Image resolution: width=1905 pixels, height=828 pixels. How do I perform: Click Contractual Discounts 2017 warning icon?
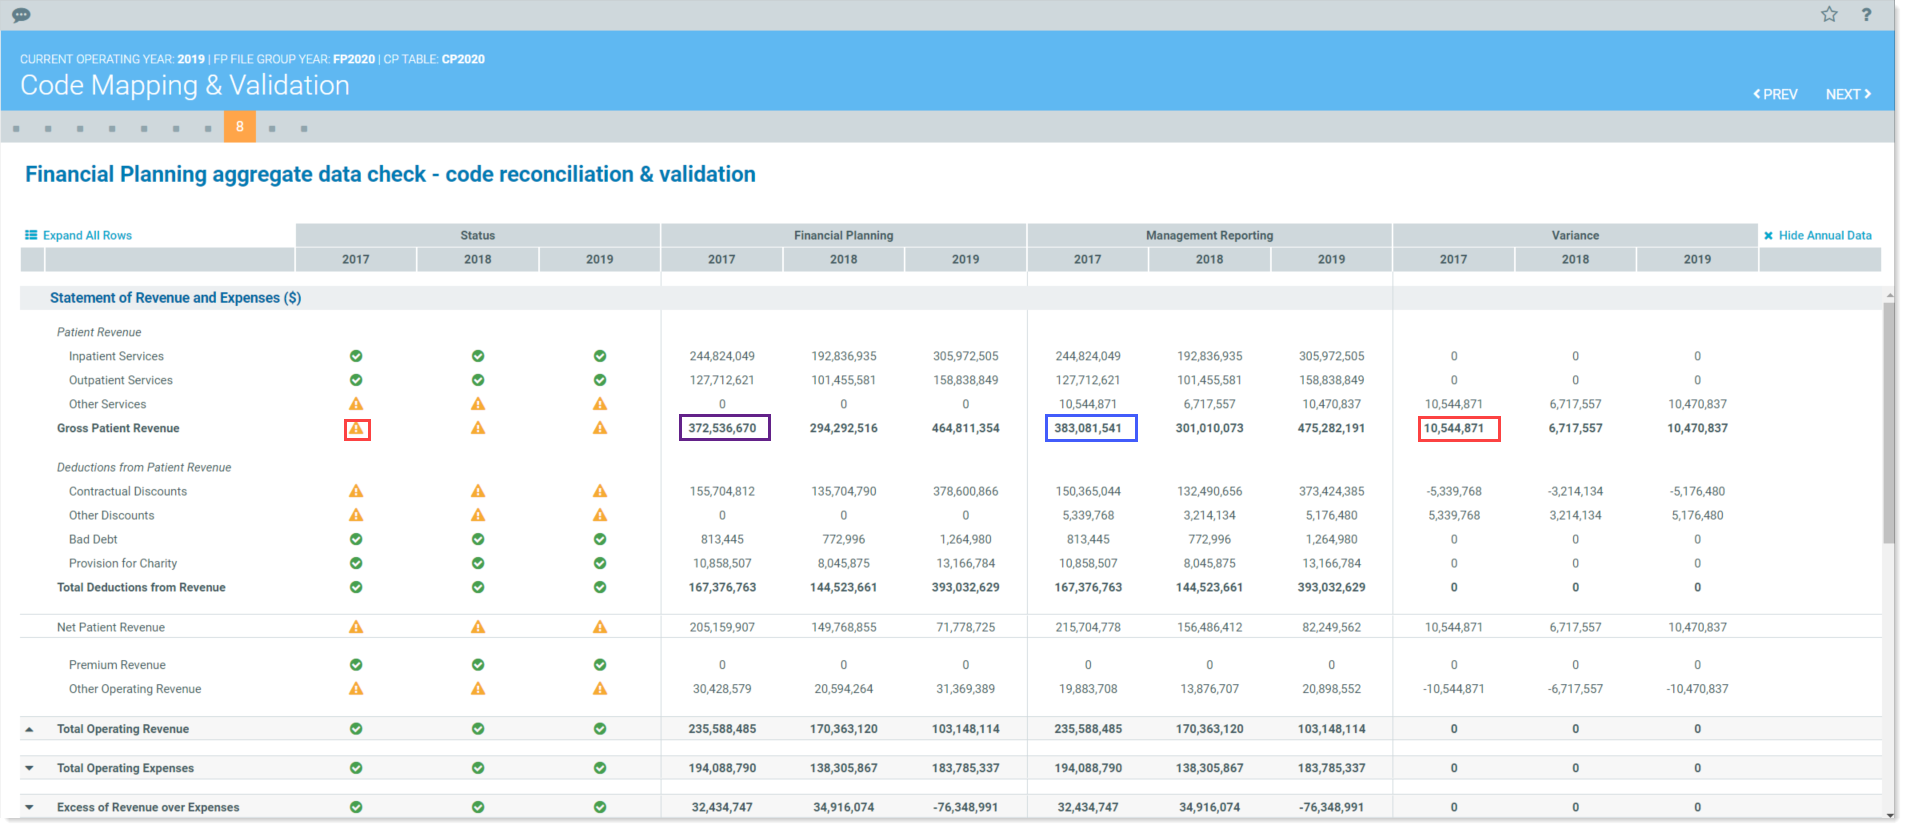pyautogui.click(x=356, y=491)
